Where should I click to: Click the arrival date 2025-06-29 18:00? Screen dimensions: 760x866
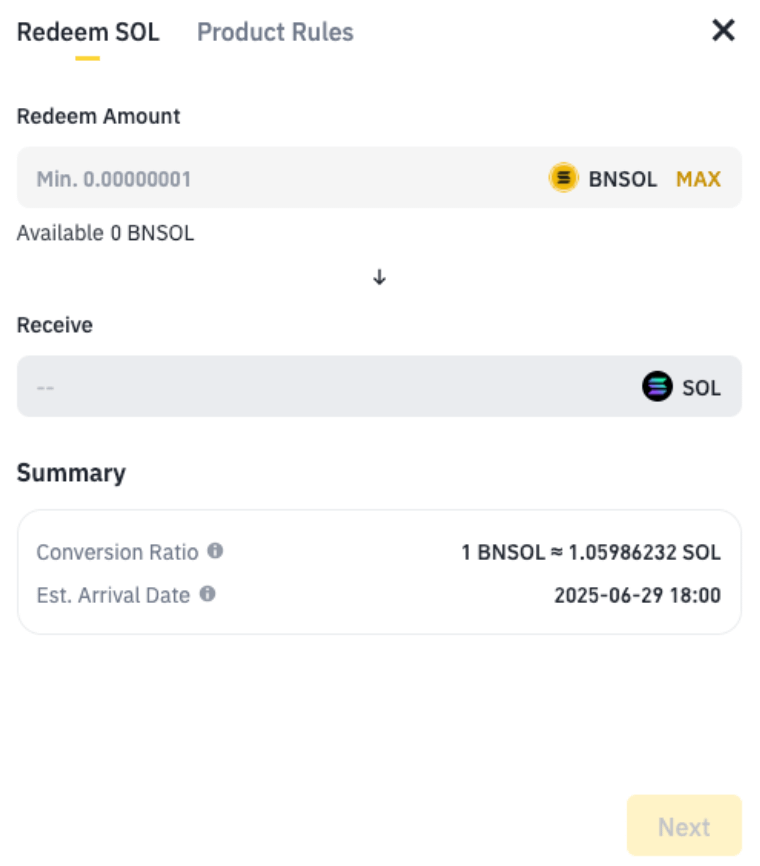(x=637, y=595)
